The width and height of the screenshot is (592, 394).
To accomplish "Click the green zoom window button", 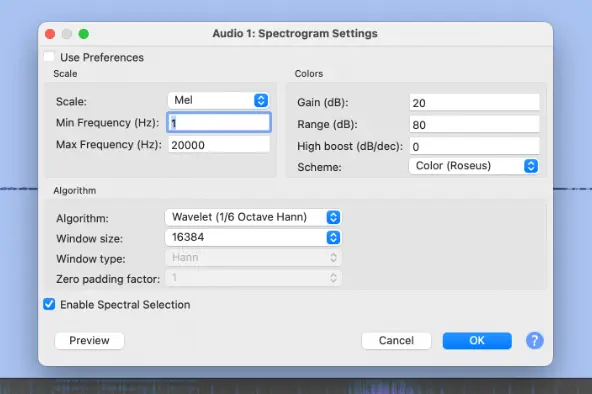I will coord(84,34).
